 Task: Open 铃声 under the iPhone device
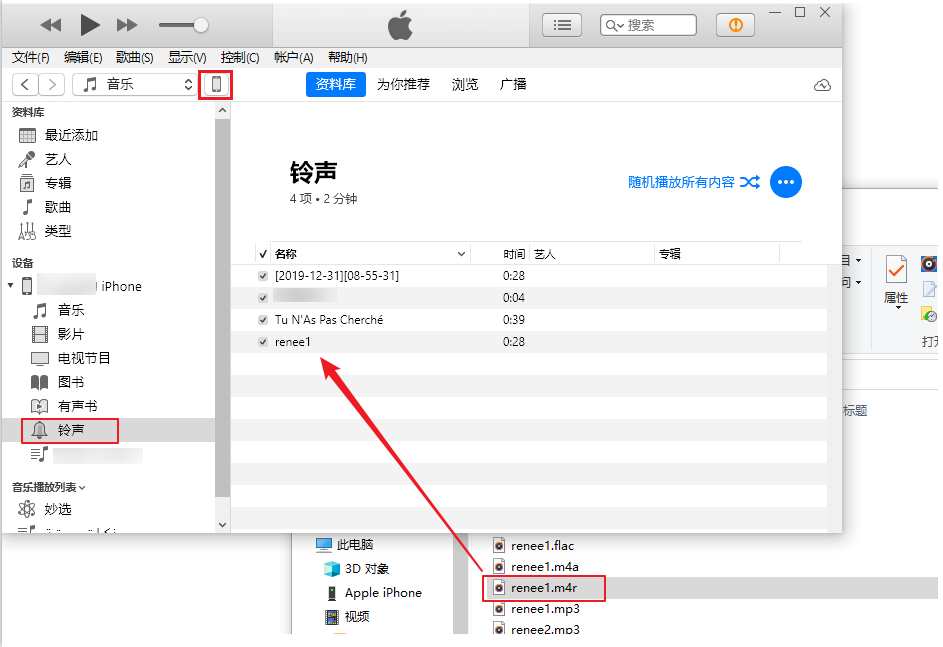click(x=70, y=431)
